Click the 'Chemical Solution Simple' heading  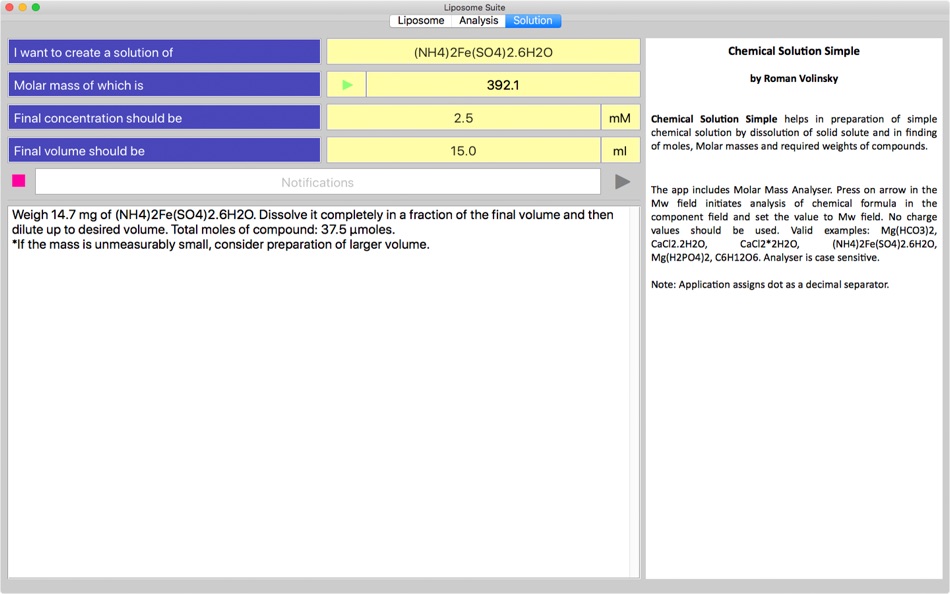click(x=794, y=51)
